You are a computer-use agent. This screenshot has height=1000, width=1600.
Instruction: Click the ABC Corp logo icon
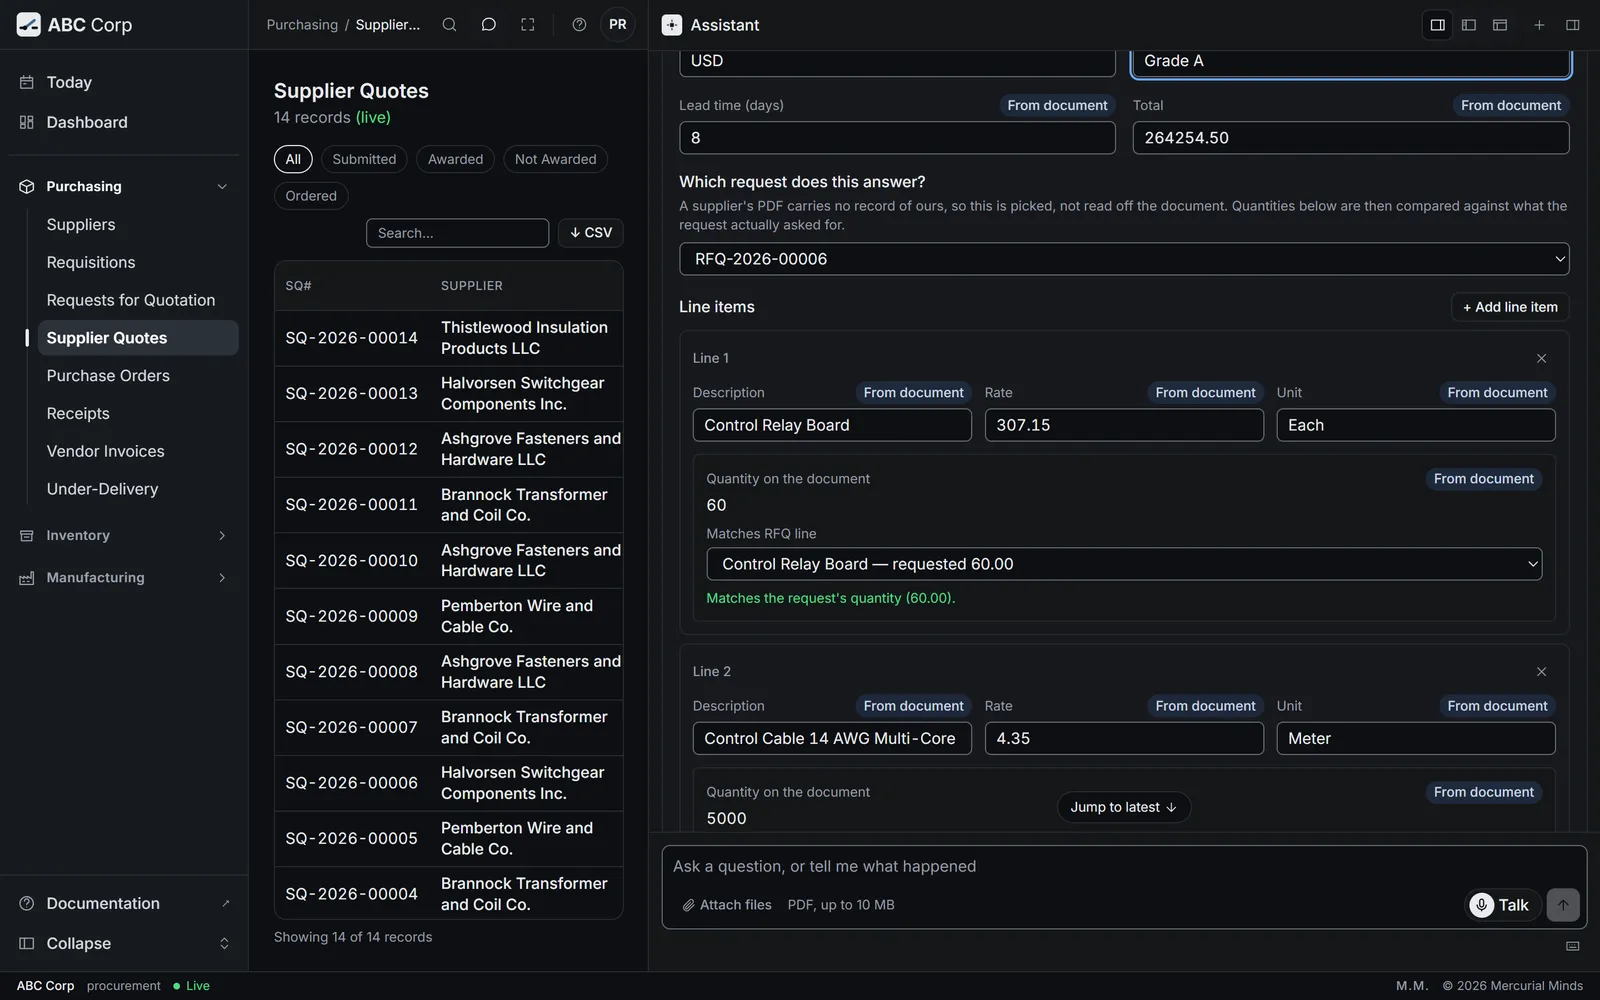(x=29, y=25)
